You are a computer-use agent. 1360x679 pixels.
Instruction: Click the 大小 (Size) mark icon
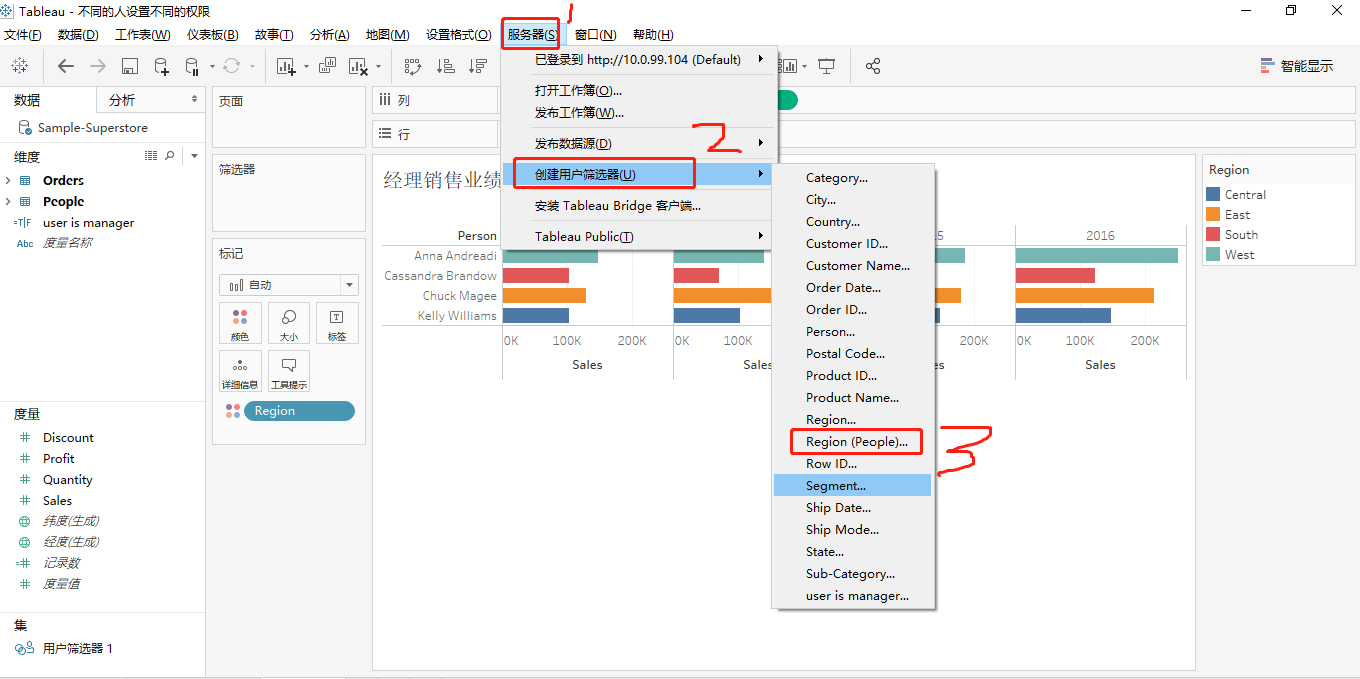tap(288, 322)
